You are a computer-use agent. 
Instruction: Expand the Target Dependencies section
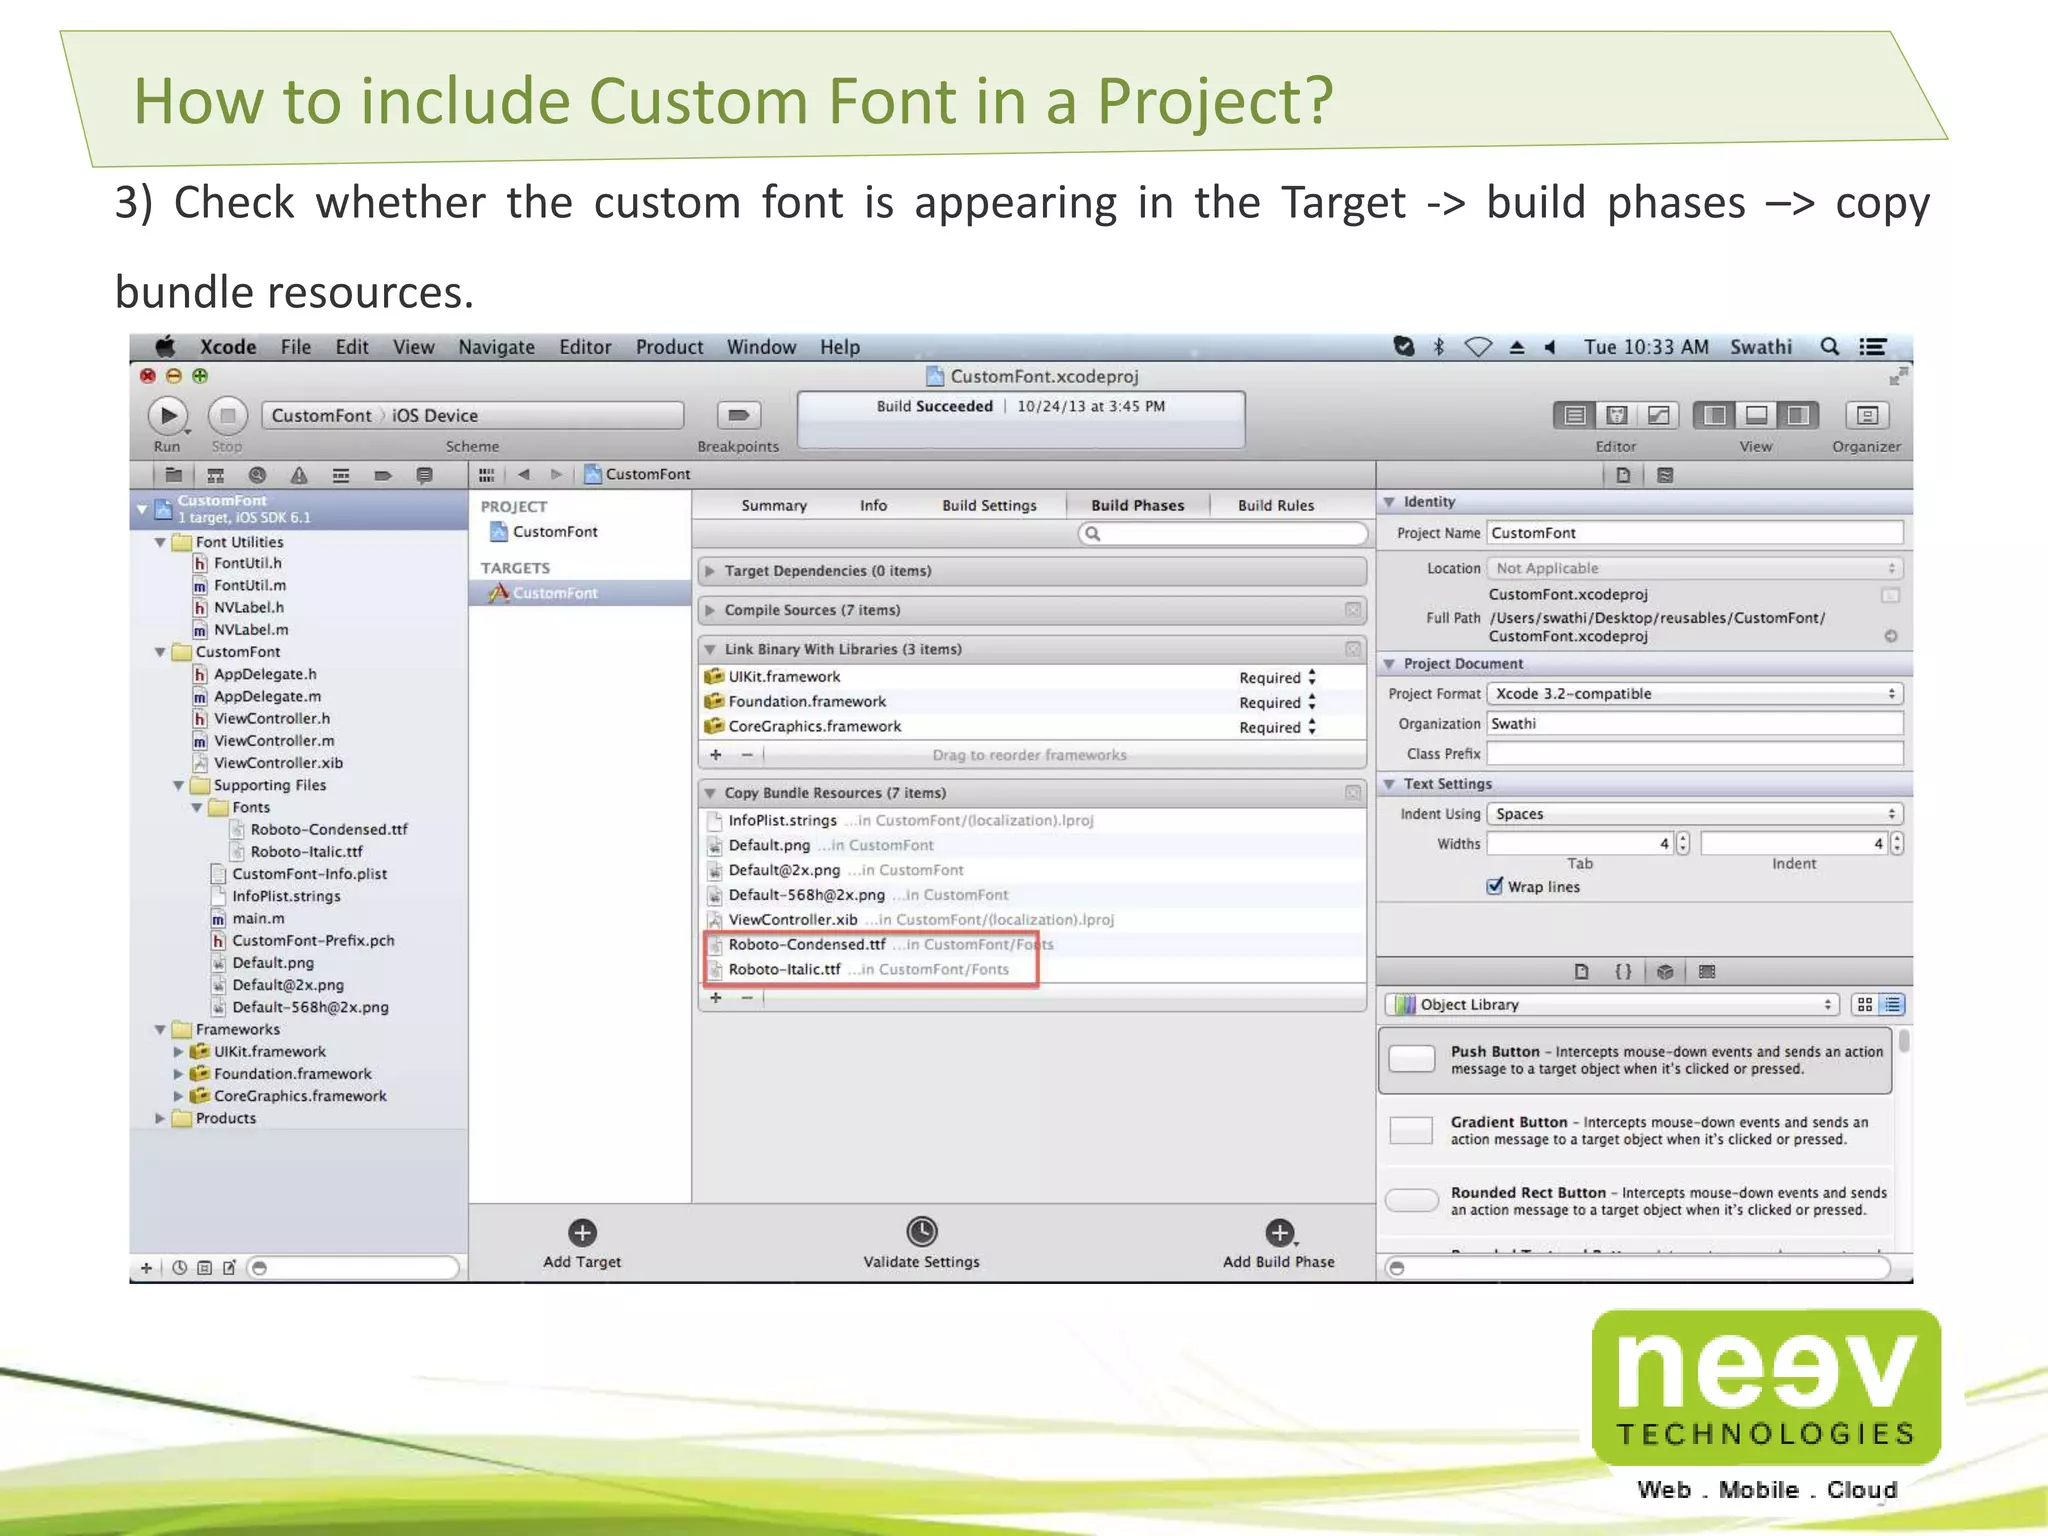(710, 571)
